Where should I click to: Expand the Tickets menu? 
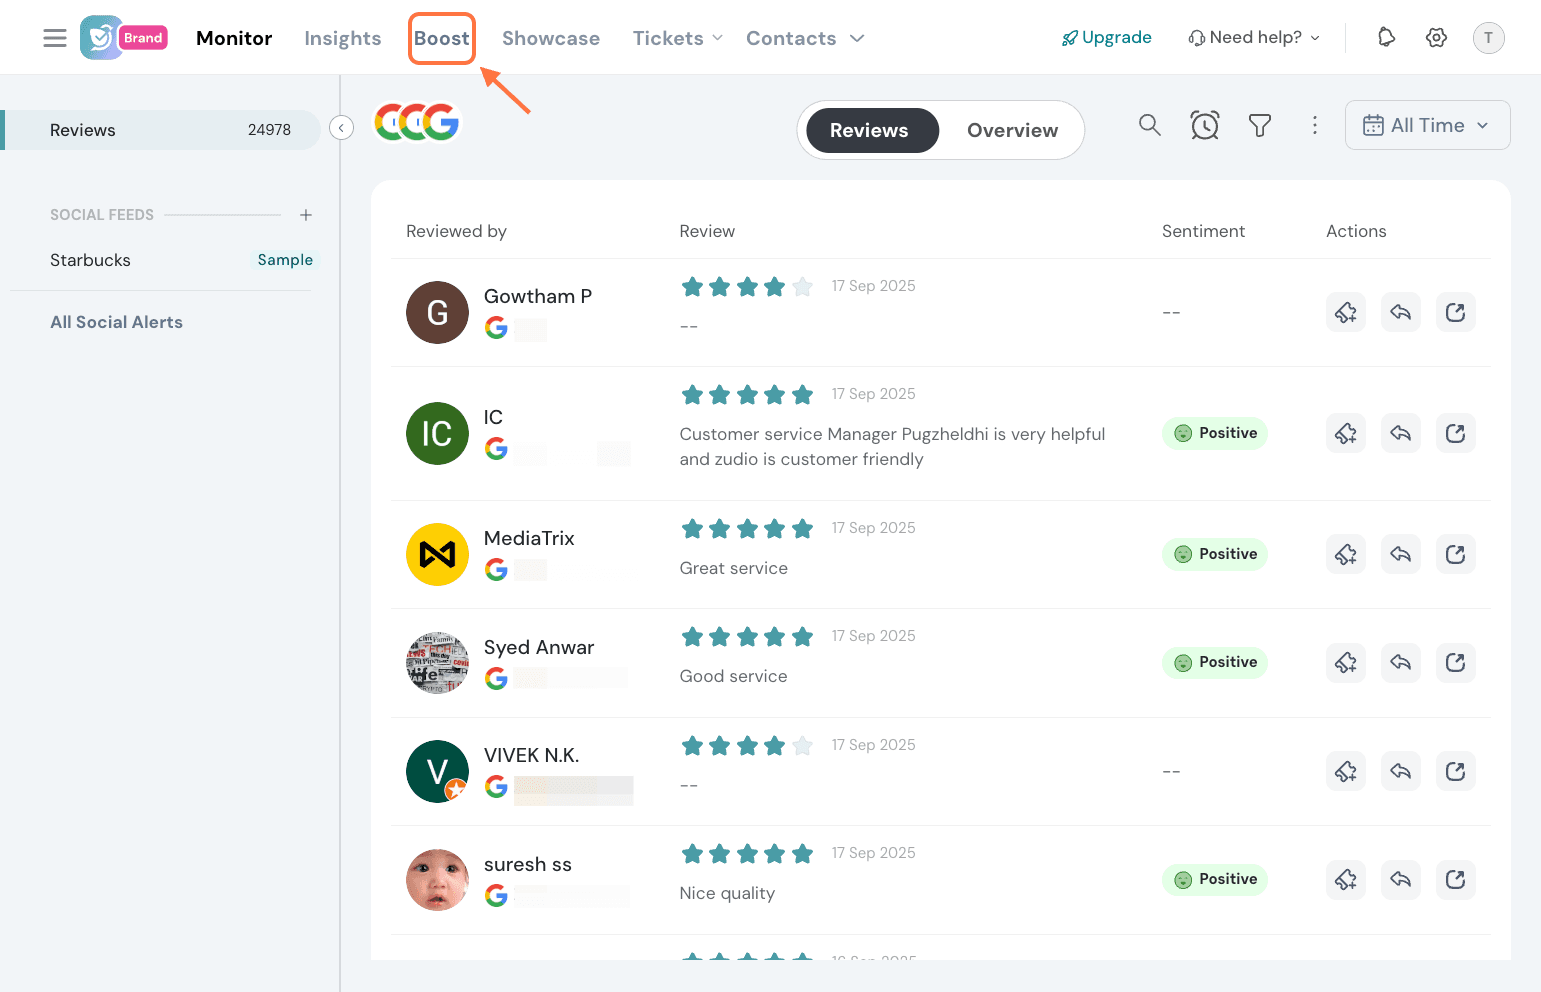click(677, 38)
